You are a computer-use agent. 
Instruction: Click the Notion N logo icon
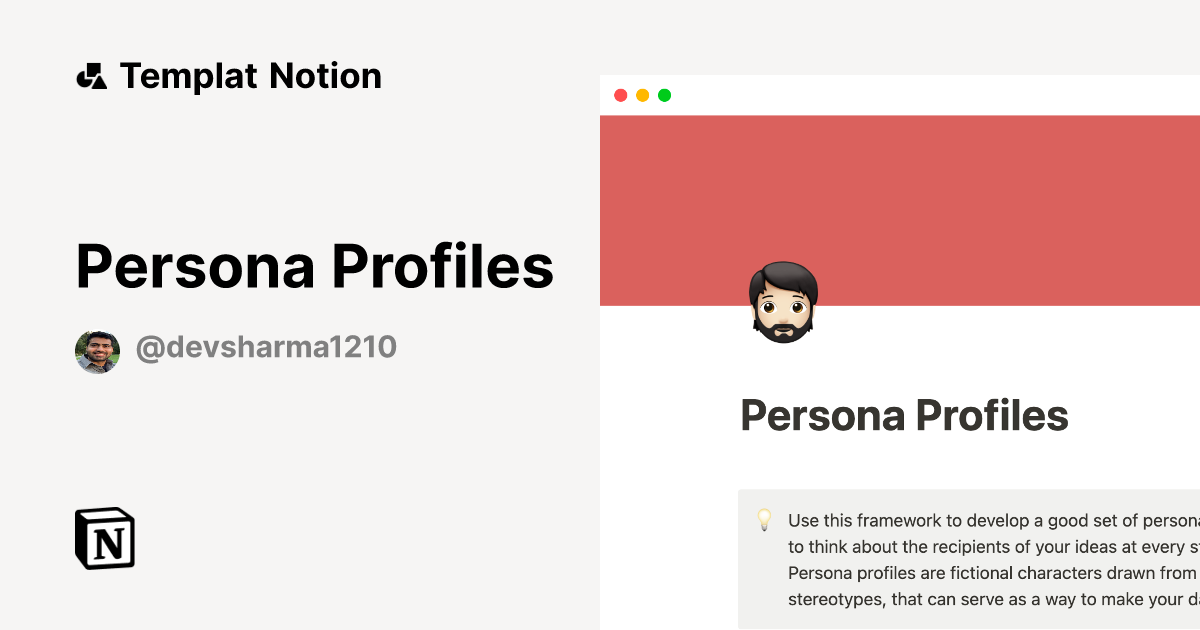[103, 540]
